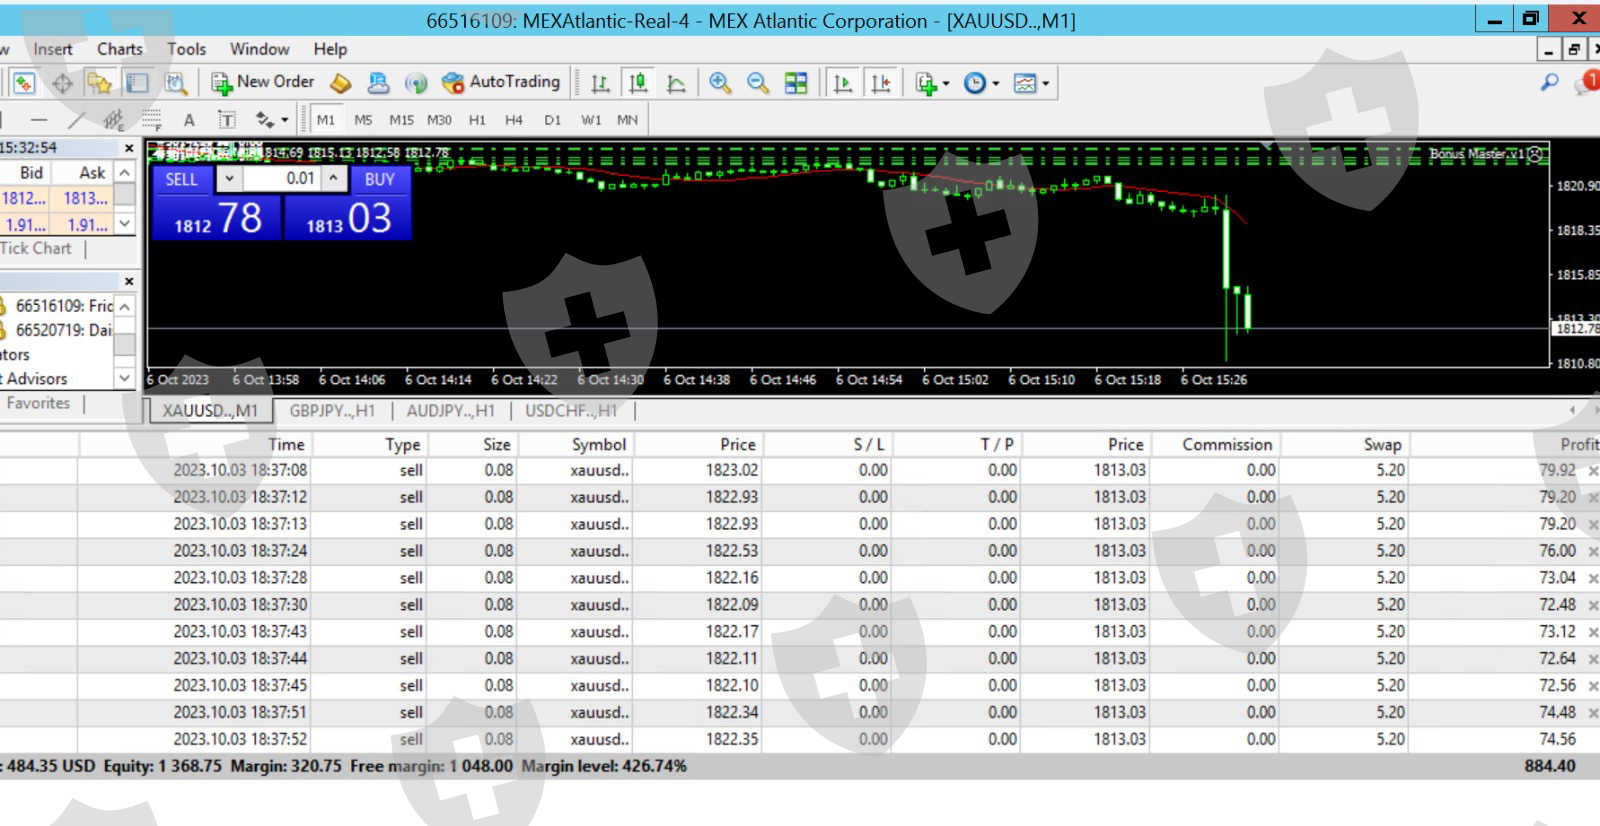Toggle the AutoTrading button
This screenshot has height=826, width=1600.
tap(501, 83)
